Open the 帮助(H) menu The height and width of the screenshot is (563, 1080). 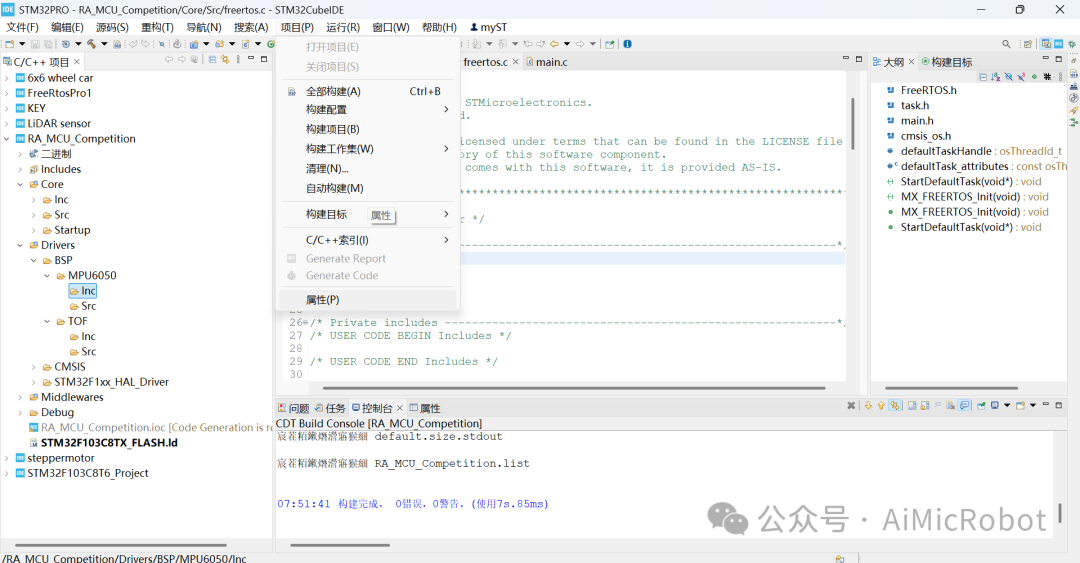pyautogui.click(x=439, y=27)
